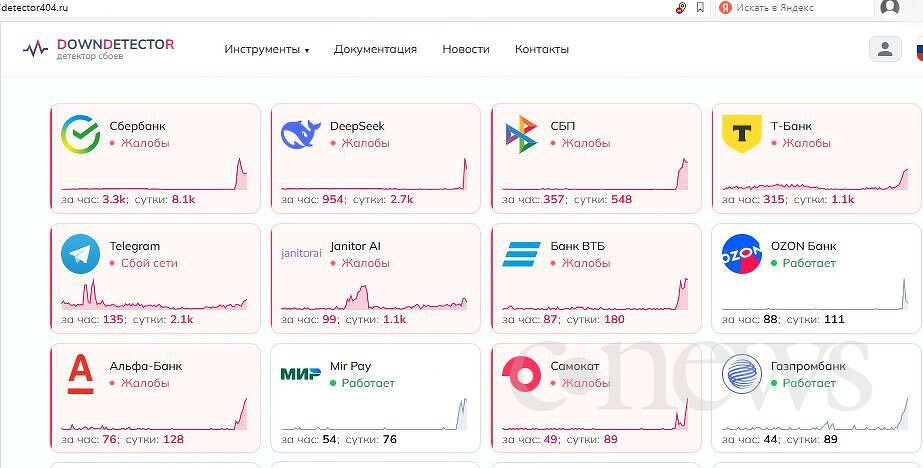Click the OZON Bank logo
Screen dimensions: 923x468
click(741, 254)
